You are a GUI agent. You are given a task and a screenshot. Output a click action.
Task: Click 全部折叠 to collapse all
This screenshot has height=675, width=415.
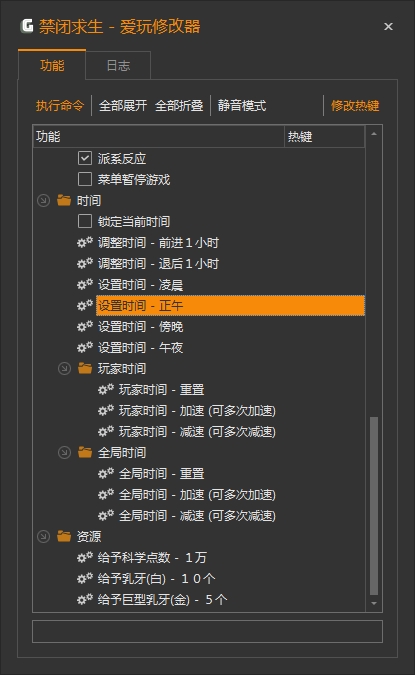pyautogui.click(x=179, y=105)
